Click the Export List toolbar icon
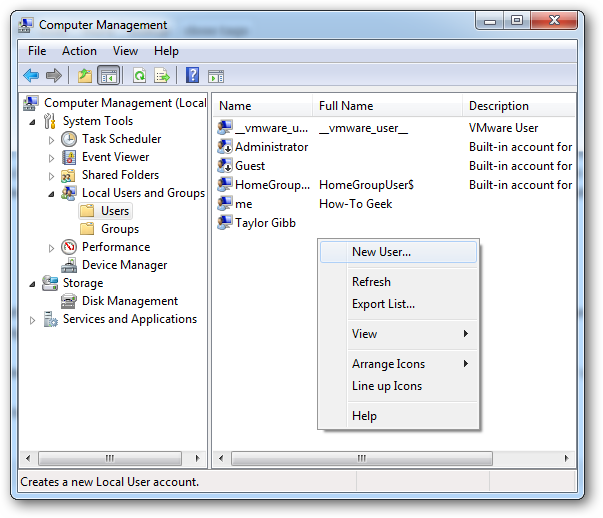603x518 pixels. 162,75
